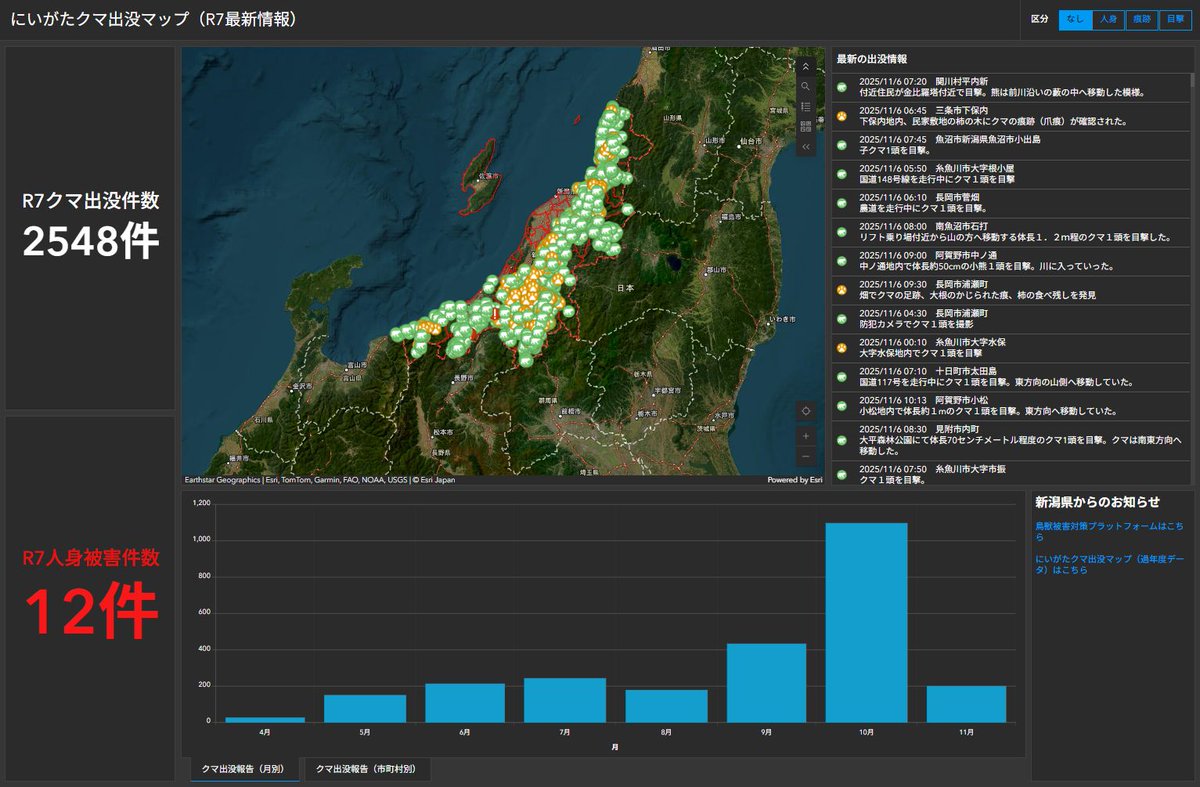Click the tall October bar in the chart

[x=866, y=620]
